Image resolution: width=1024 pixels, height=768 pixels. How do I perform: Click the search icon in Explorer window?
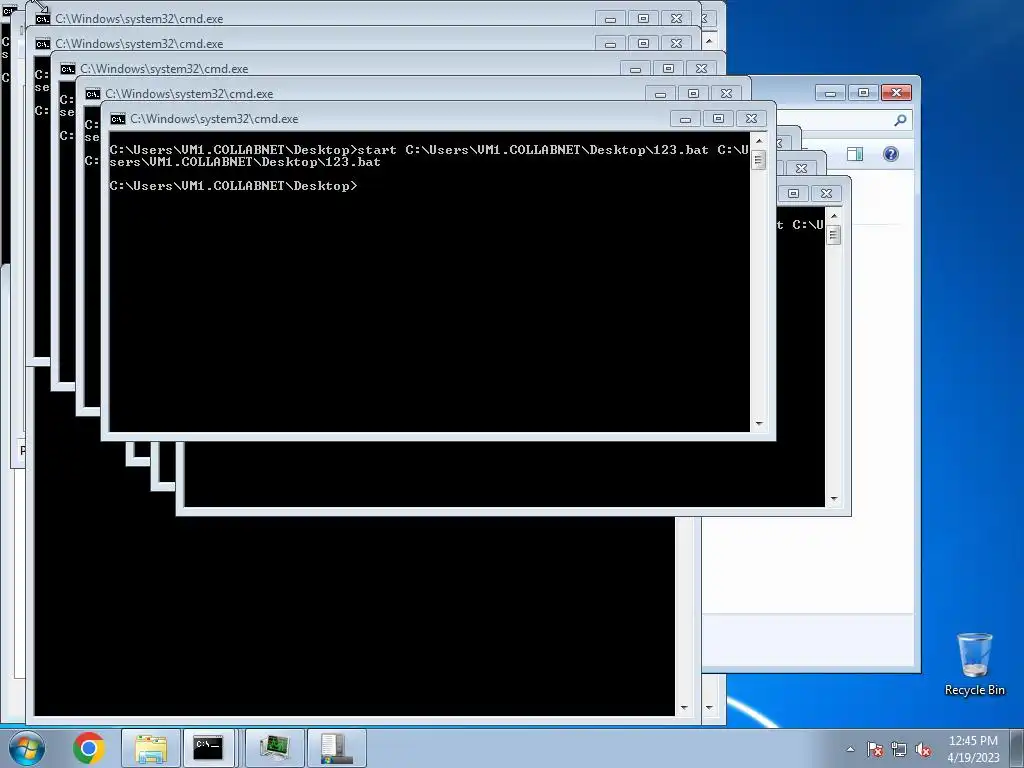[x=900, y=120]
